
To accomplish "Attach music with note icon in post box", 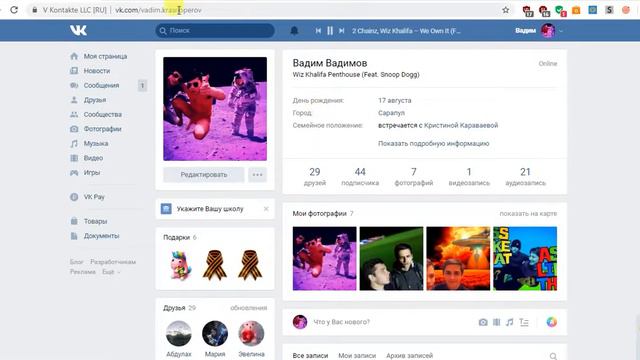I will pos(509,322).
